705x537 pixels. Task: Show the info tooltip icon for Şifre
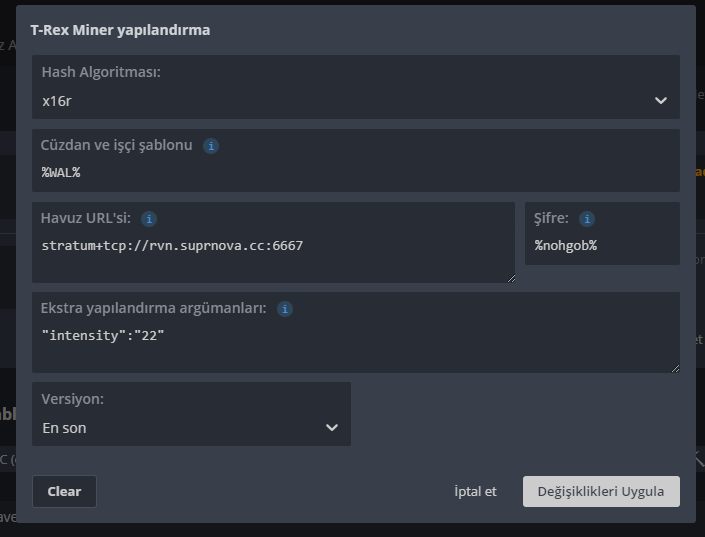click(x=587, y=219)
